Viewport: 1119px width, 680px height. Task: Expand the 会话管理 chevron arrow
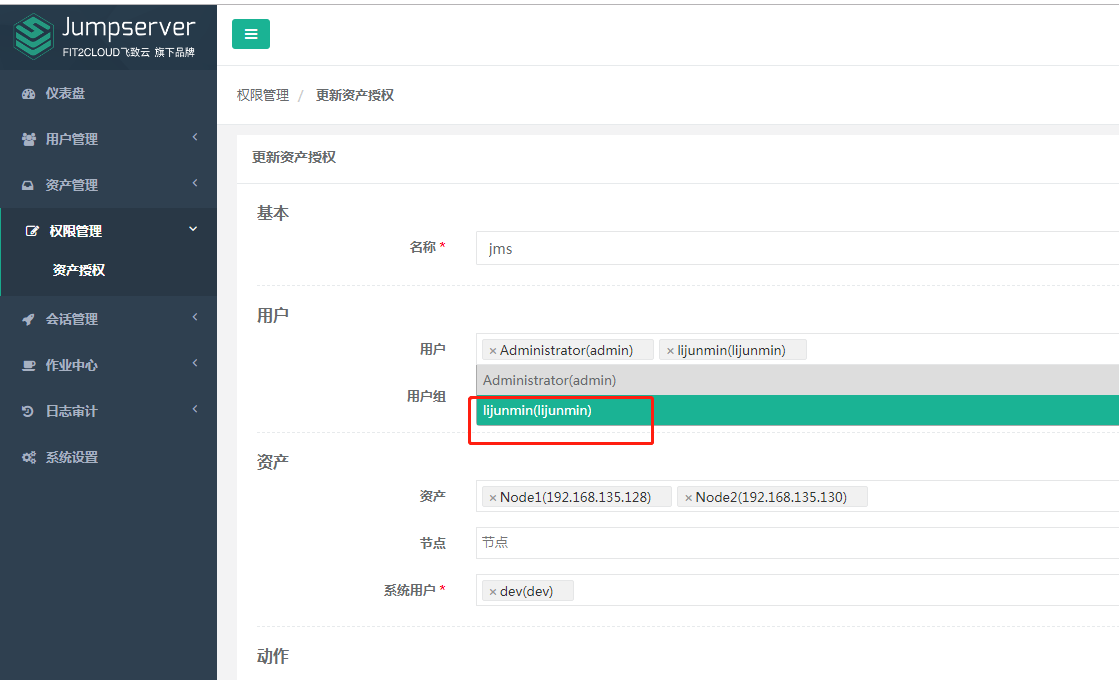point(195,317)
